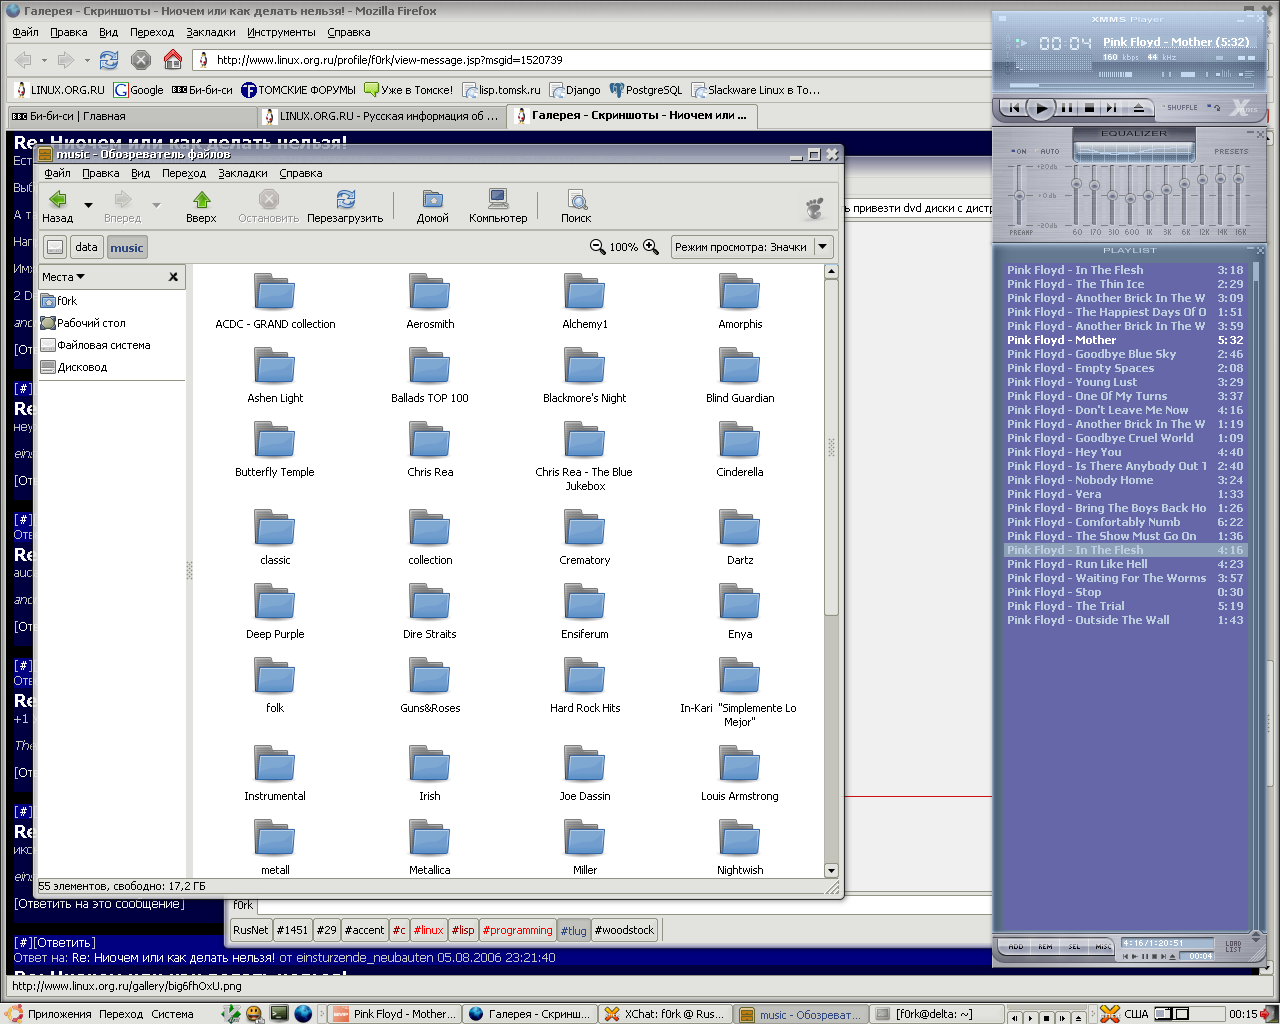Zoom out the file browser icon view
Image resolution: width=1280 pixels, height=1024 pixels.
598,247
